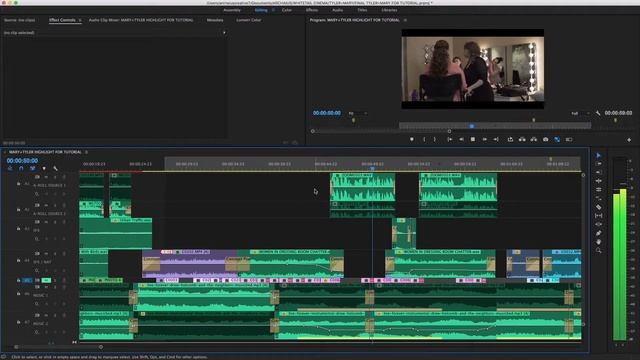Open the Fit zoom level dropdown
Viewport: 640px width, 360px height.
coord(358,113)
